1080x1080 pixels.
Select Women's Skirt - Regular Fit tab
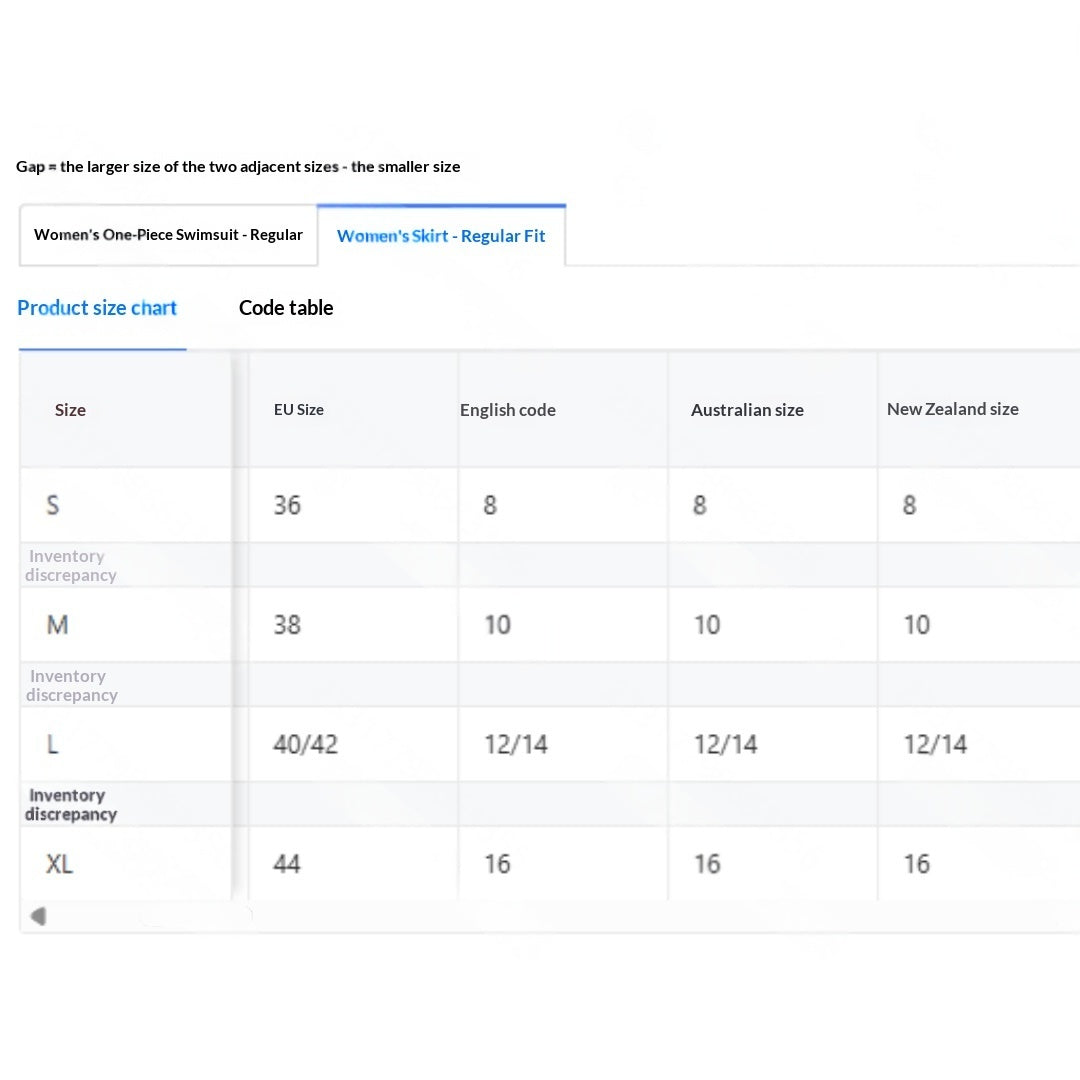click(x=441, y=236)
